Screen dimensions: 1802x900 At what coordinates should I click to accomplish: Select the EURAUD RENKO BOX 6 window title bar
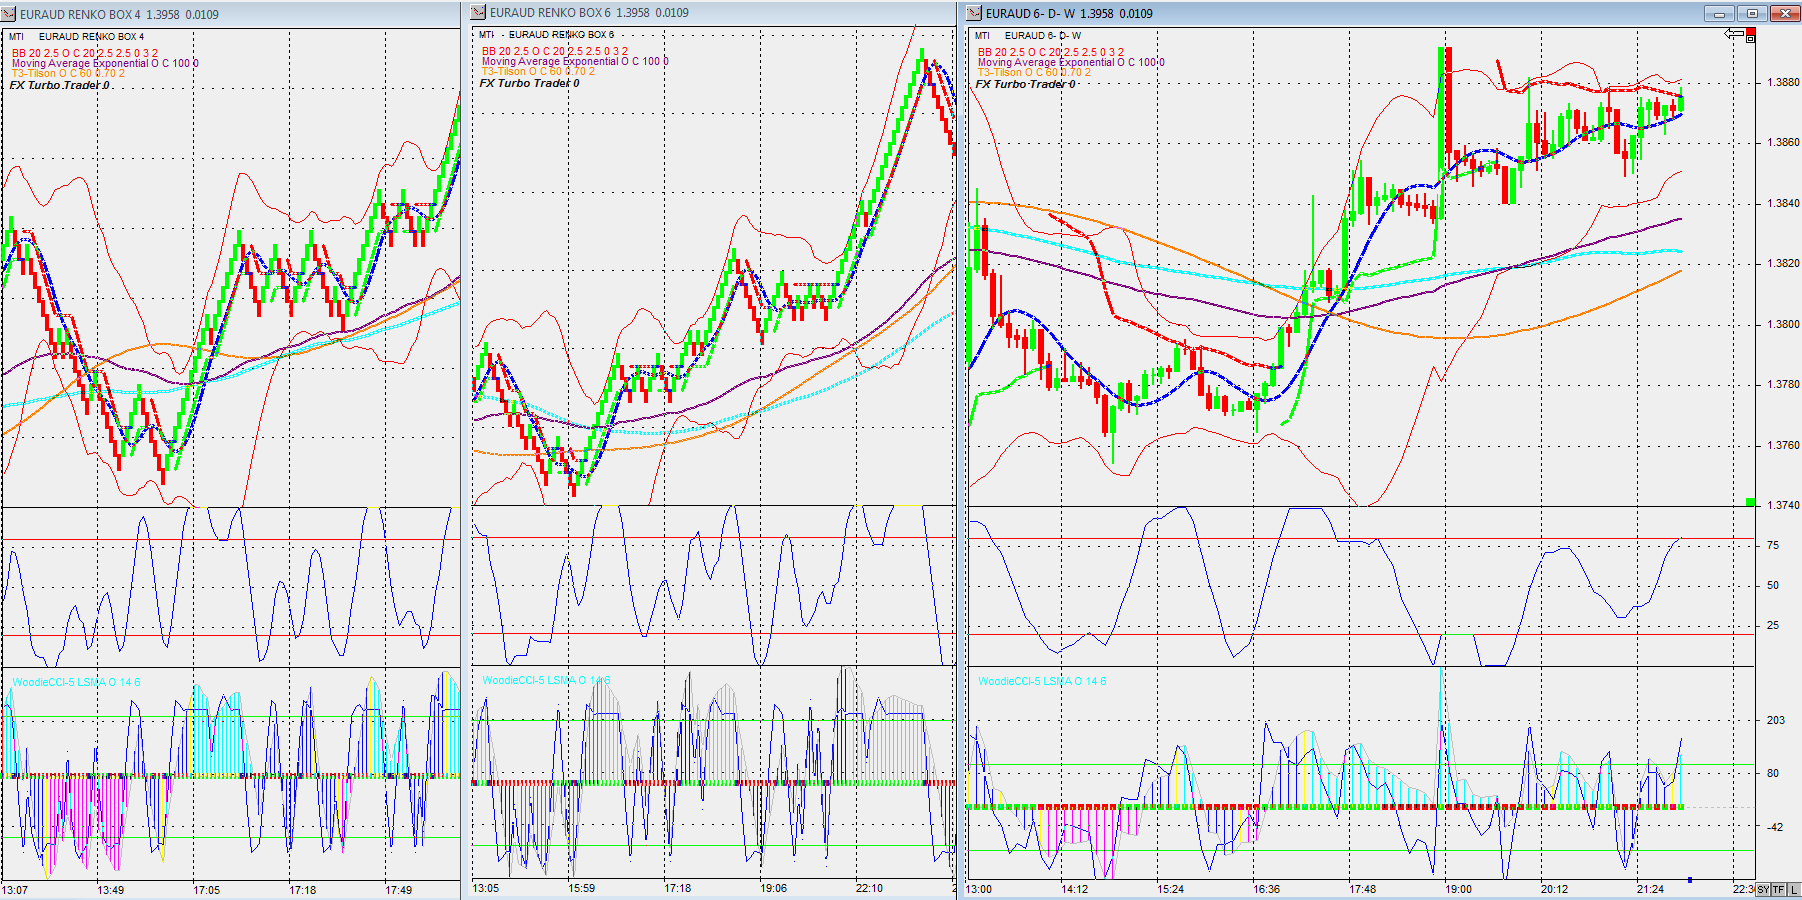[x=713, y=12]
